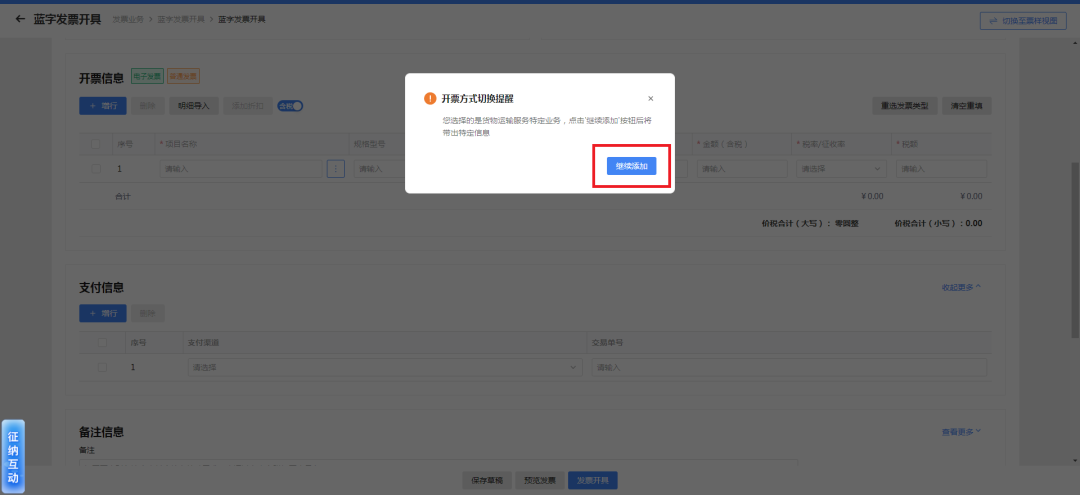Open the 征纳互动 floating widget
This screenshot has width=1080, height=496.
tap(13, 457)
